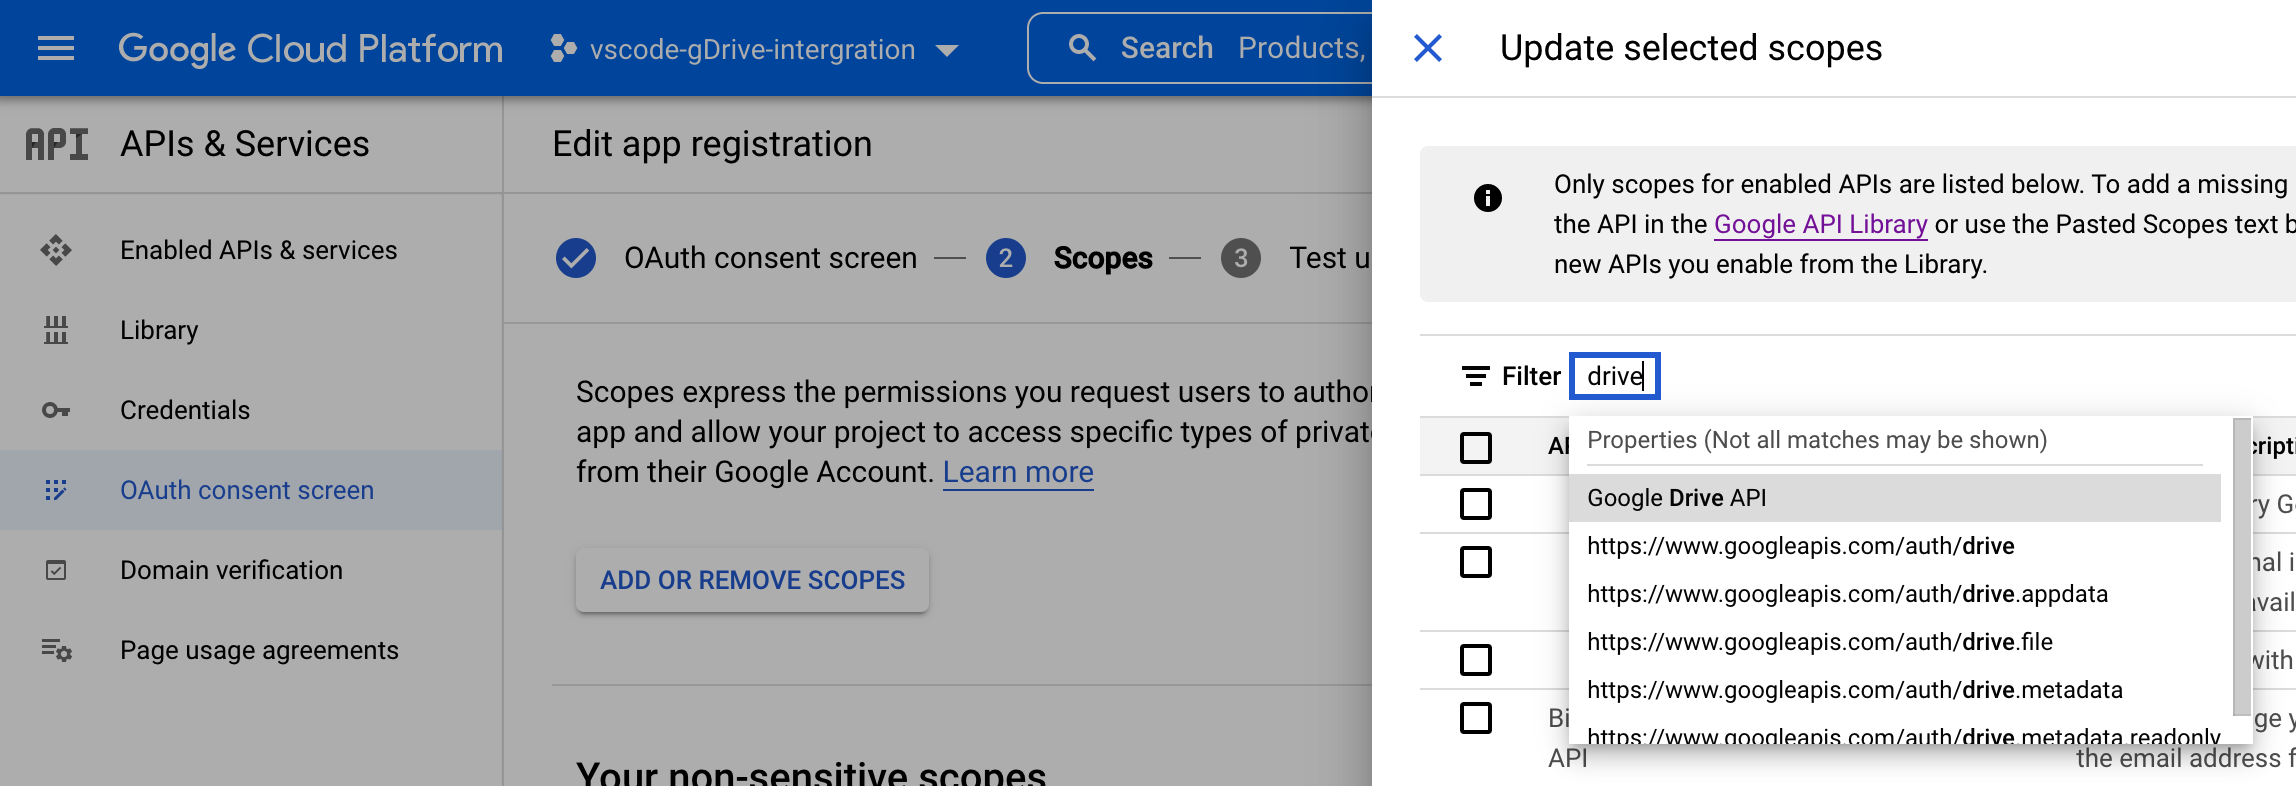Click the Page usage agreements icon
This screenshot has height=786, width=2296.
point(56,651)
